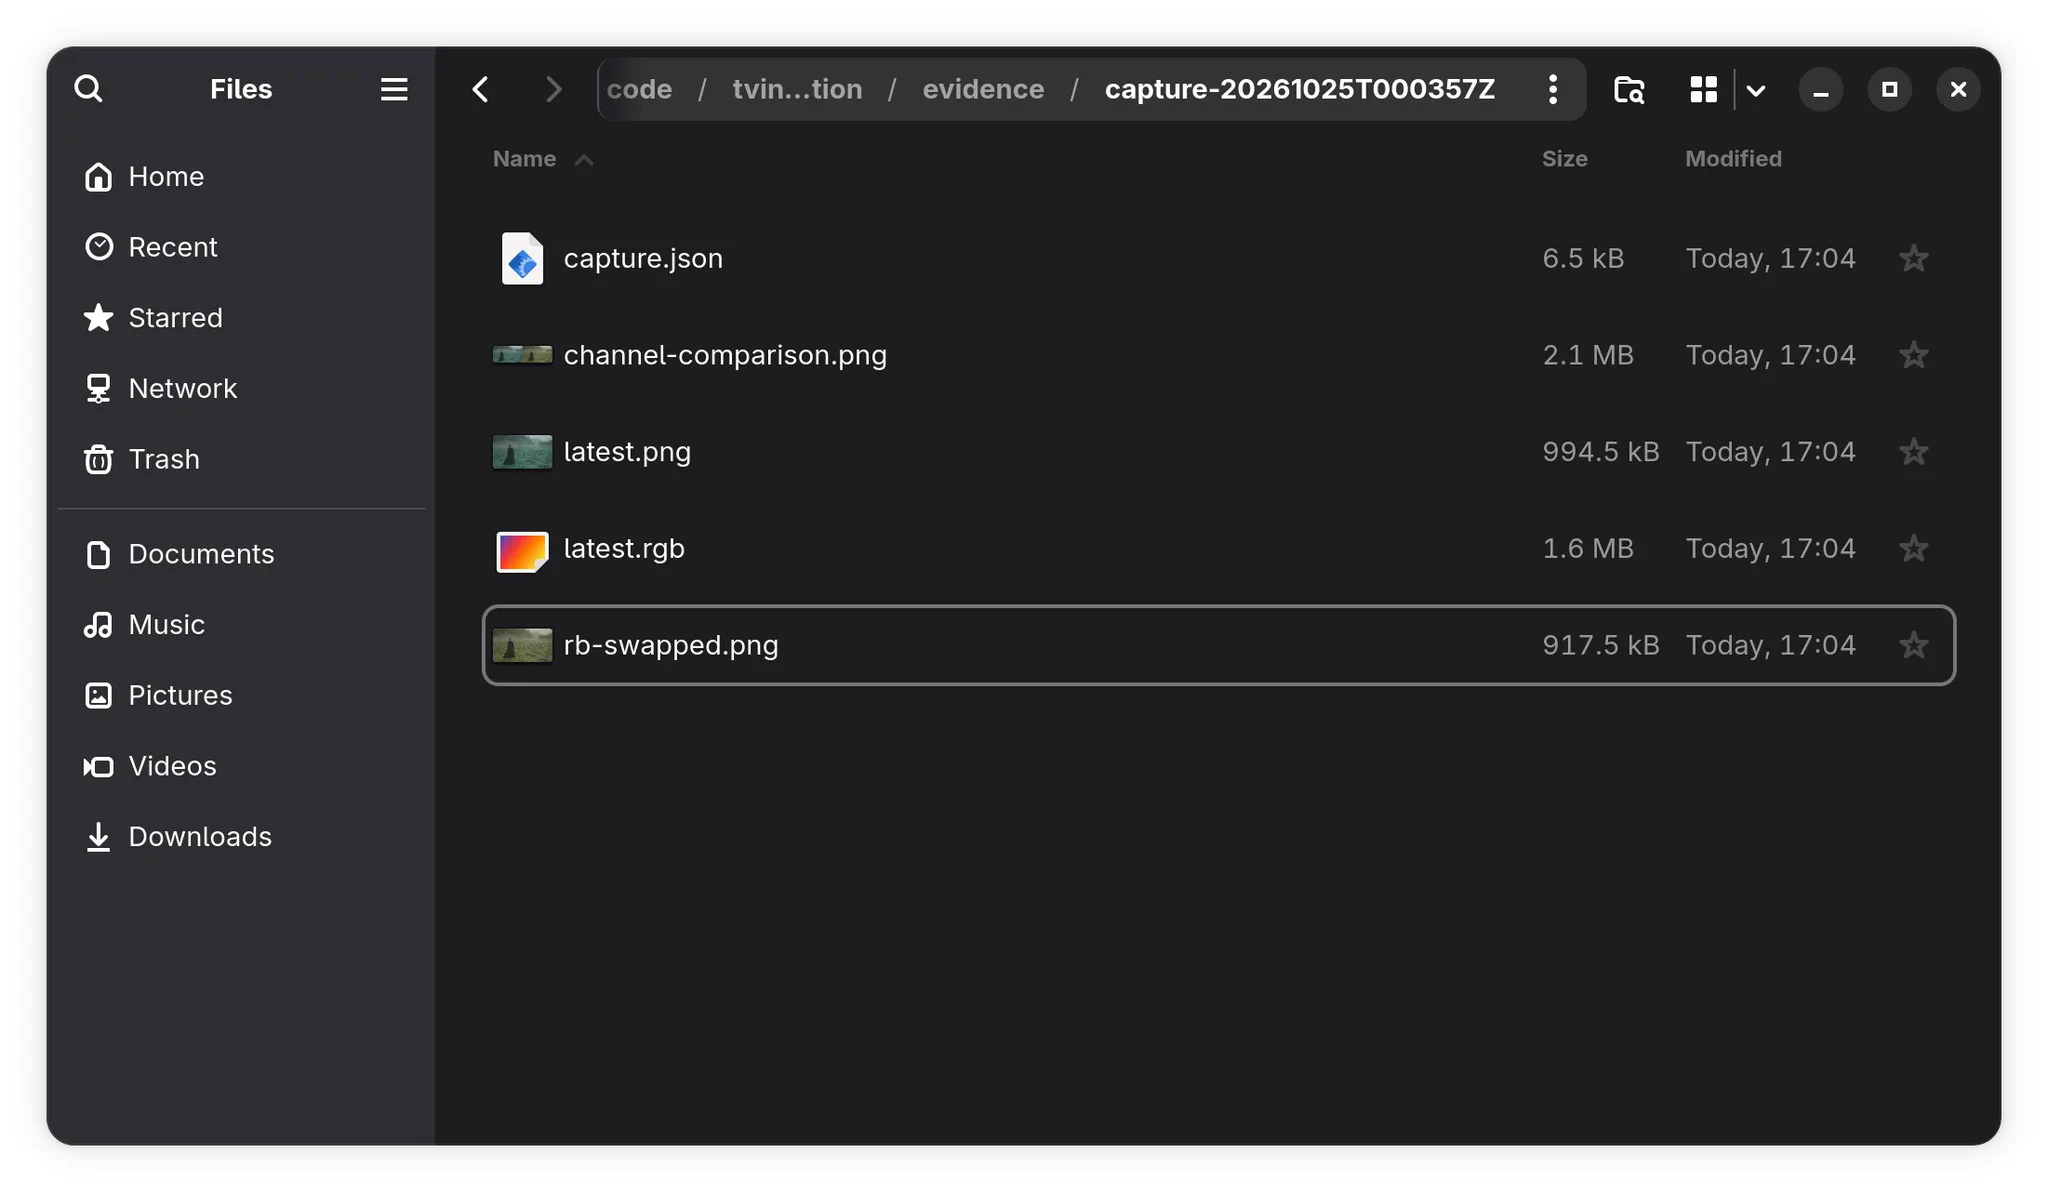Image resolution: width=2048 pixels, height=1192 pixels.
Task: Open the path bar three-dot menu
Action: (1553, 89)
